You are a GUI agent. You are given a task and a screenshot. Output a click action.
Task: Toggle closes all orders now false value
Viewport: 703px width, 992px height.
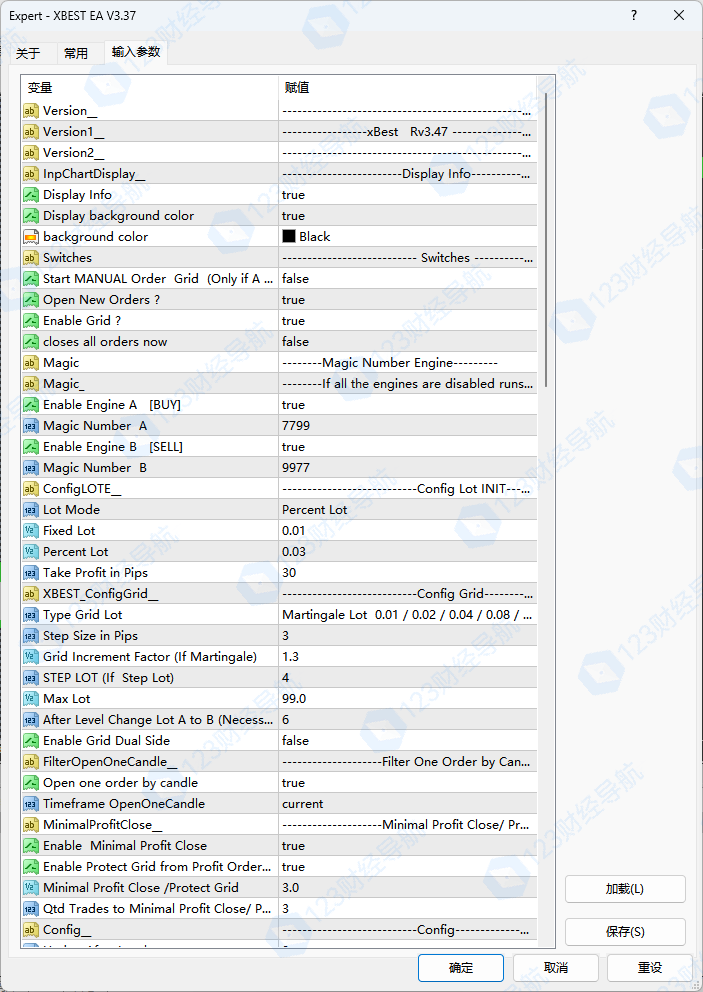[407, 342]
